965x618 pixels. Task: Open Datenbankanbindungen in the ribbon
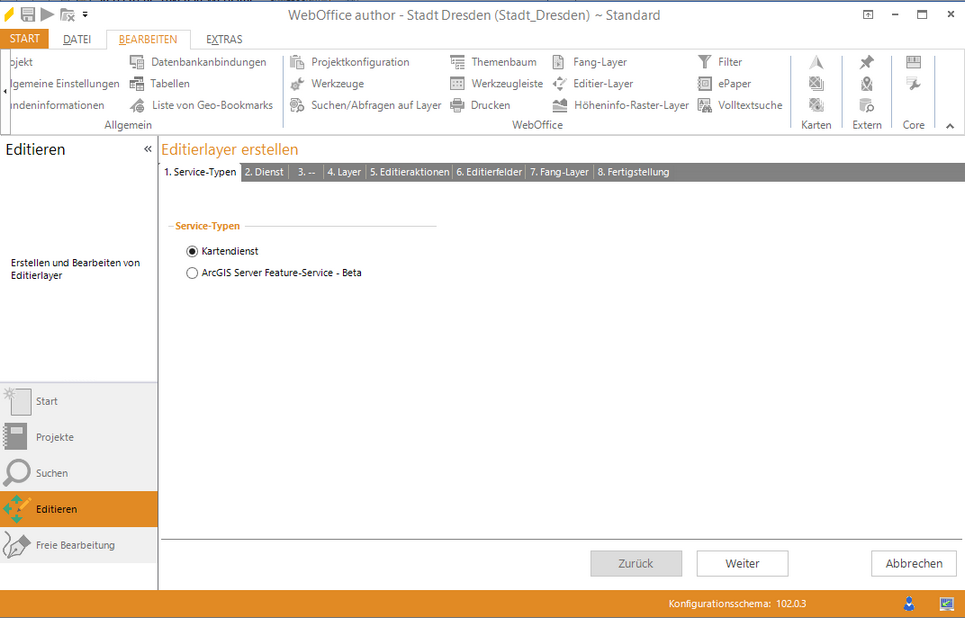198,62
